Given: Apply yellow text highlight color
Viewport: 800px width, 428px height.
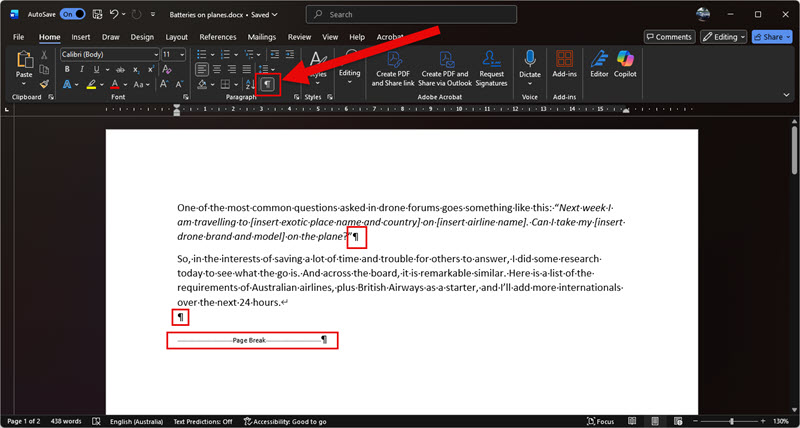Looking at the screenshot, I should click(91, 84).
